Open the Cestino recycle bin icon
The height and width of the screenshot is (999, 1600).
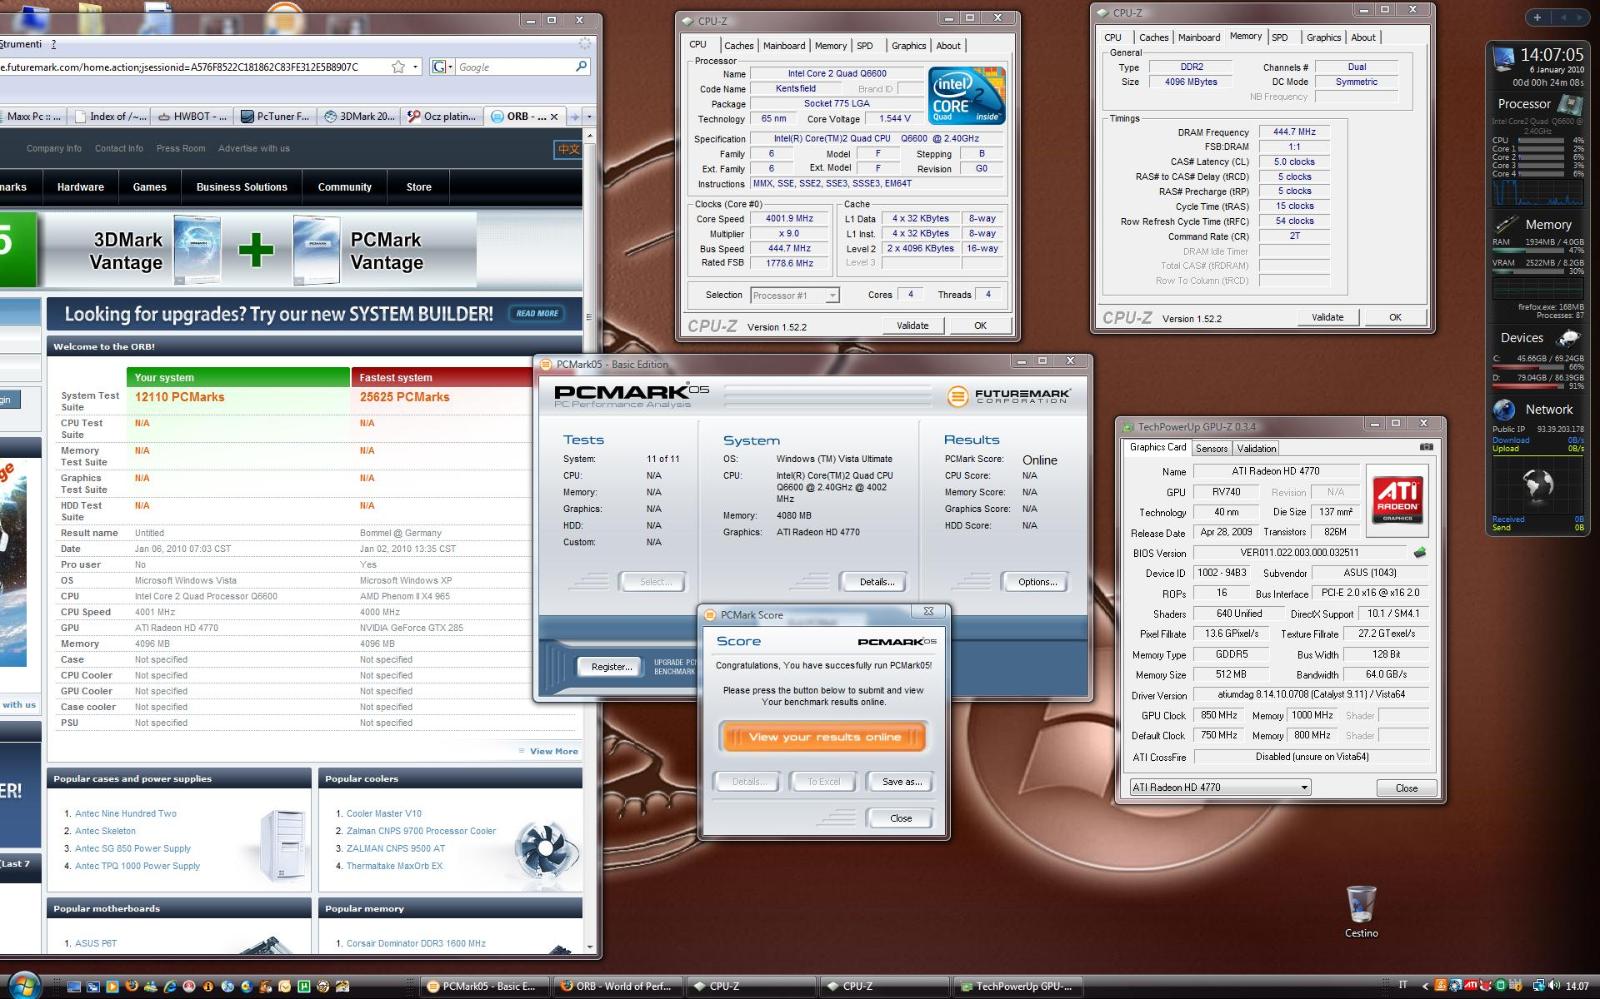click(1361, 912)
